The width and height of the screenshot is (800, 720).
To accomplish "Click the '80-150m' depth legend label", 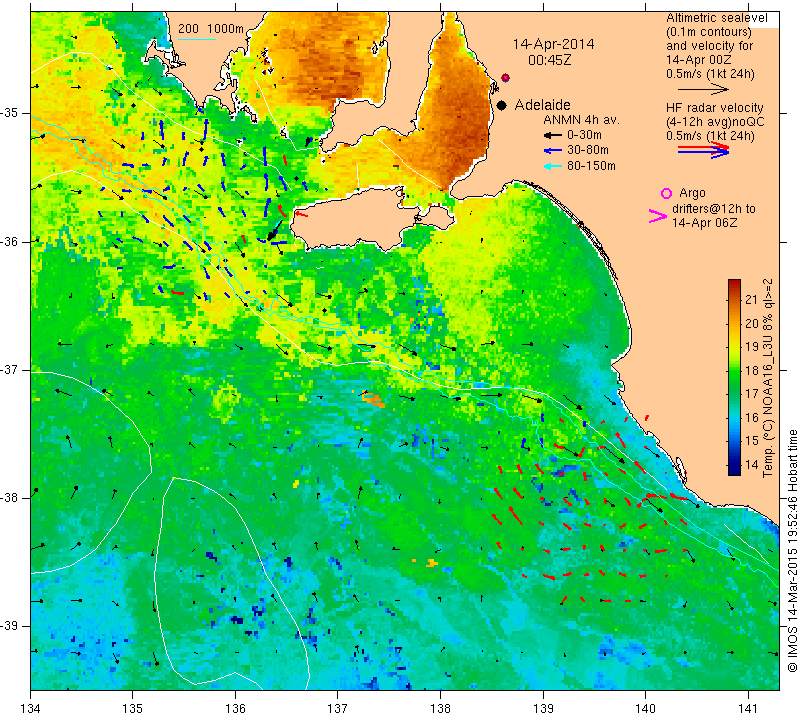I will 591,166.
